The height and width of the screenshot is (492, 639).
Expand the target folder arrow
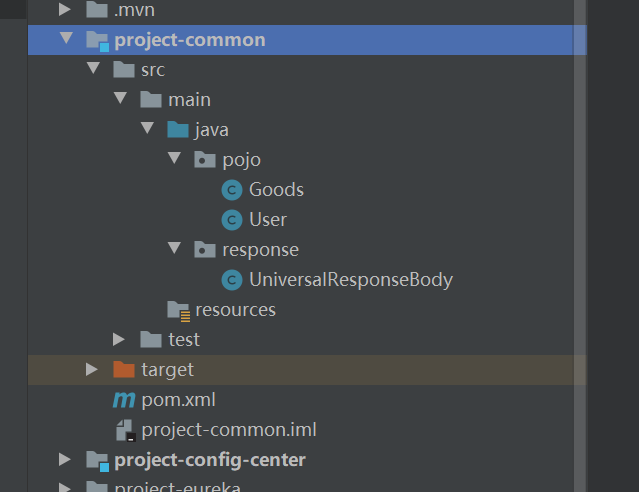(92, 369)
